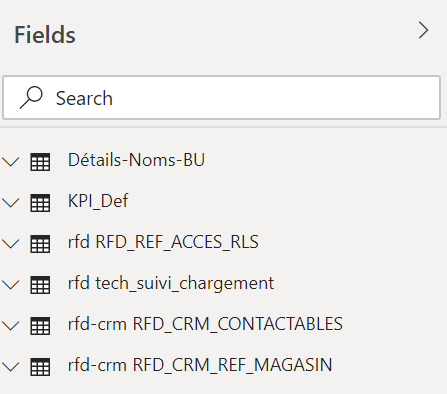Click the table icon beside KPI_Def
447x394 pixels.
point(40,203)
